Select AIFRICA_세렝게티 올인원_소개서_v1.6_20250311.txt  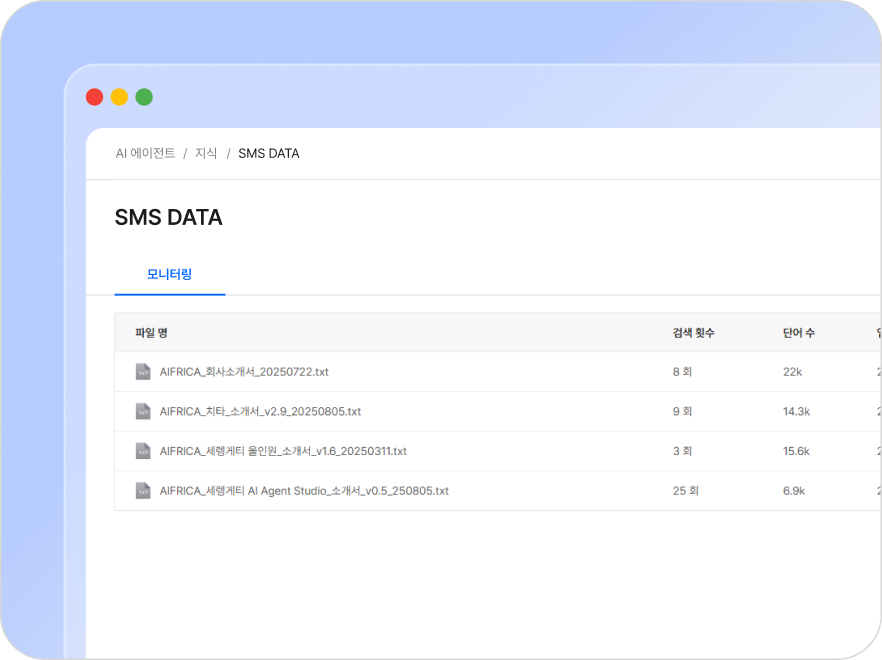[x=283, y=451]
